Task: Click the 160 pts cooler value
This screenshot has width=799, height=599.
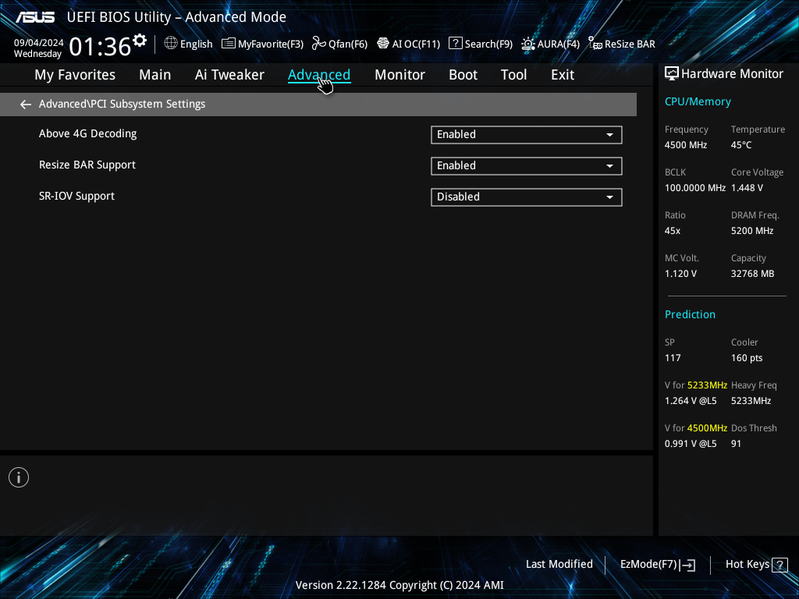Action: pos(747,358)
